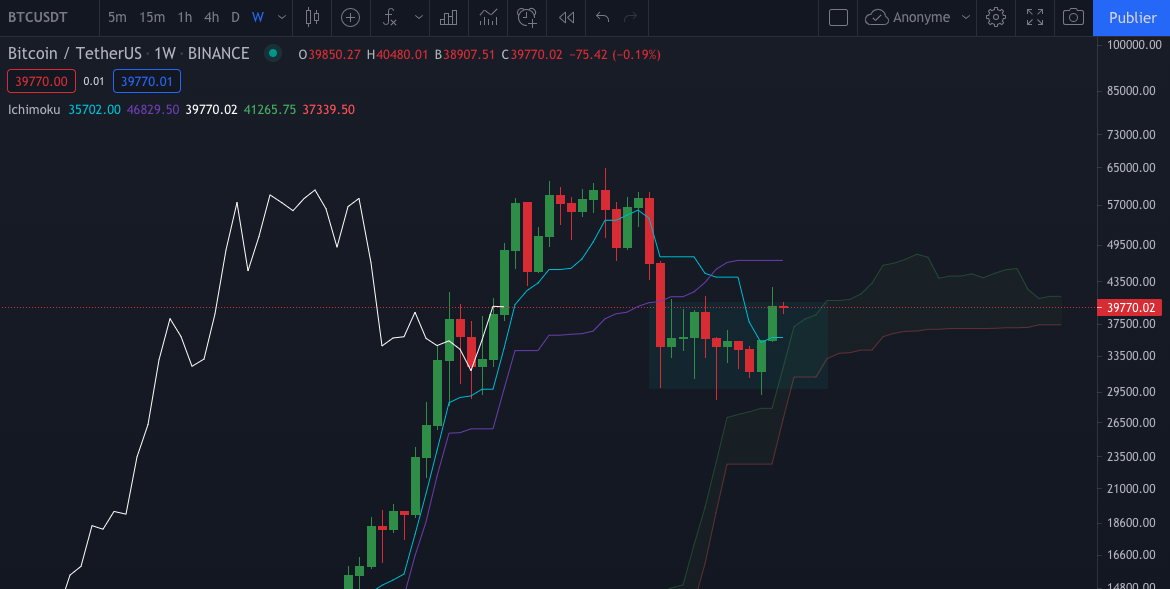The width and height of the screenshot is (1170, 589).
Task: Switch to the 1h timeframe
Action: click(x=184, y=17)
